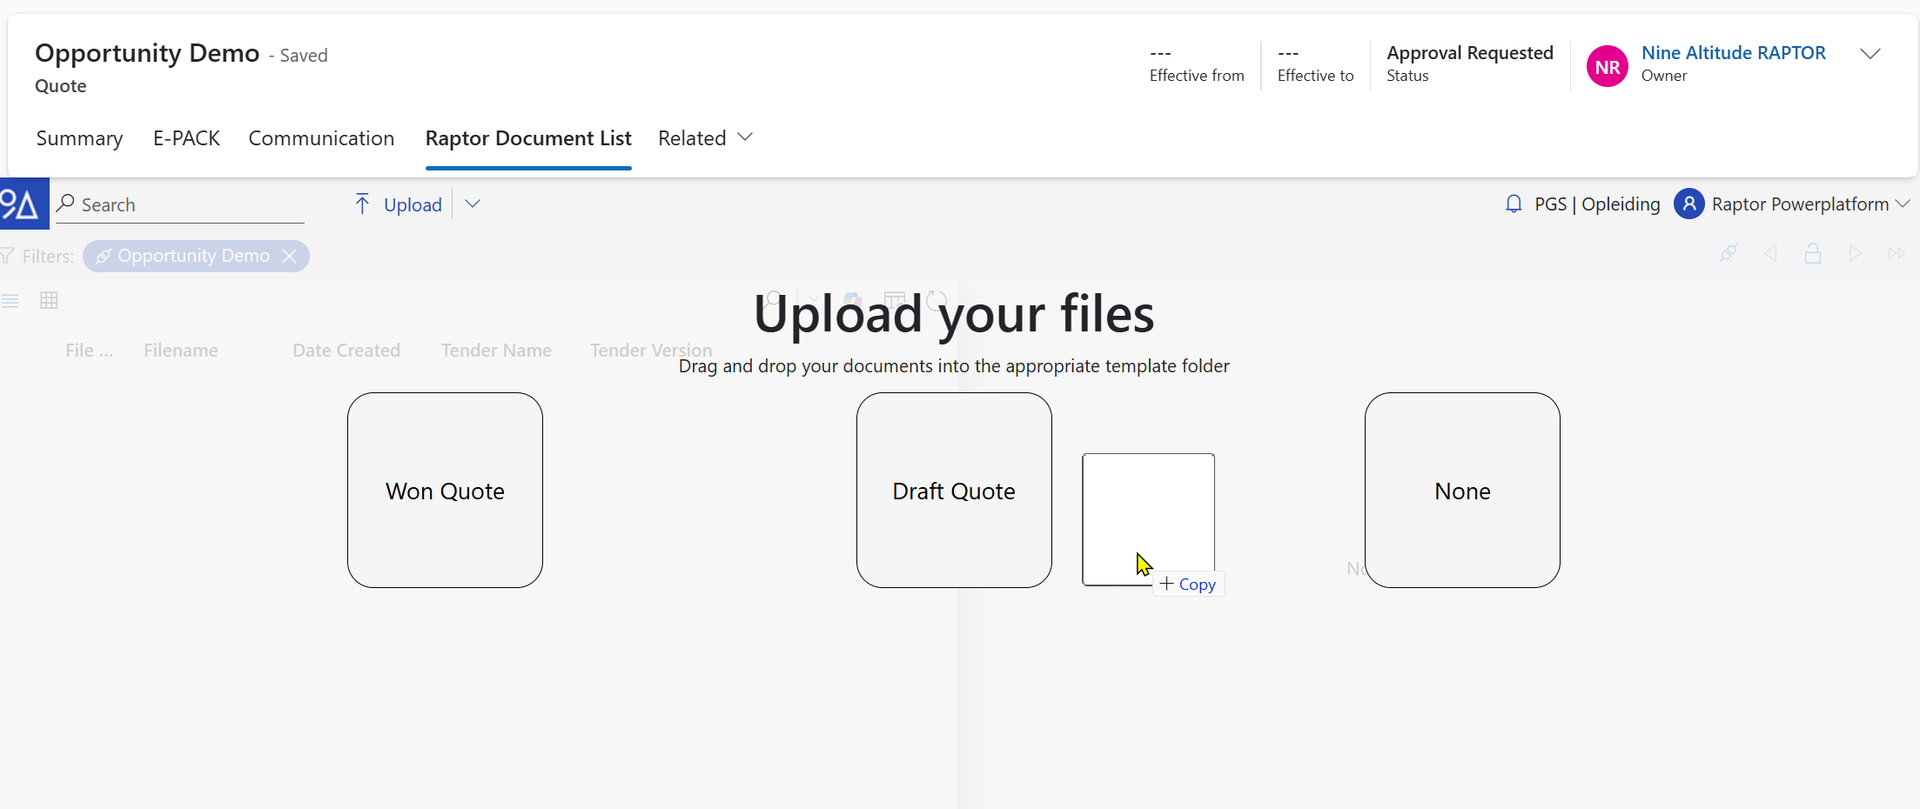Click the unlocked padlock icon

[1812, 253]
